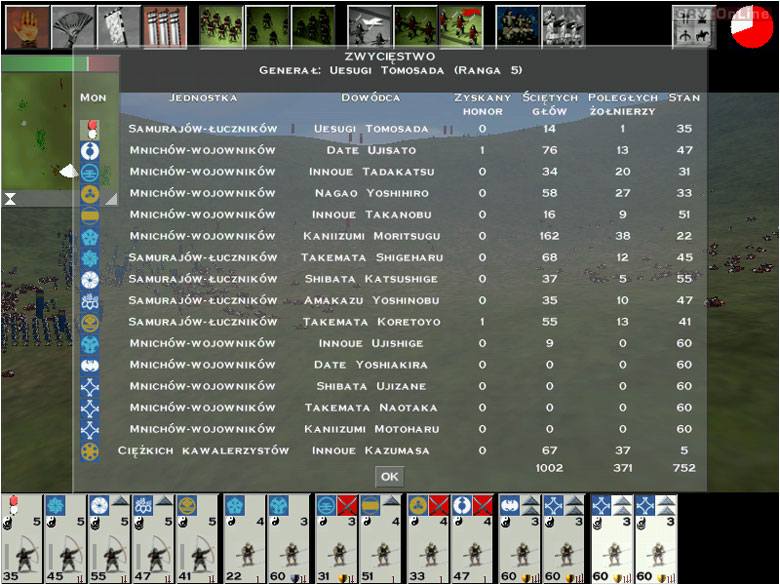Image resolution: width=780 pixels, height=585 pixels.
Task: Select the last highlighted unit card on right
Action: click(x=656, y=538)
